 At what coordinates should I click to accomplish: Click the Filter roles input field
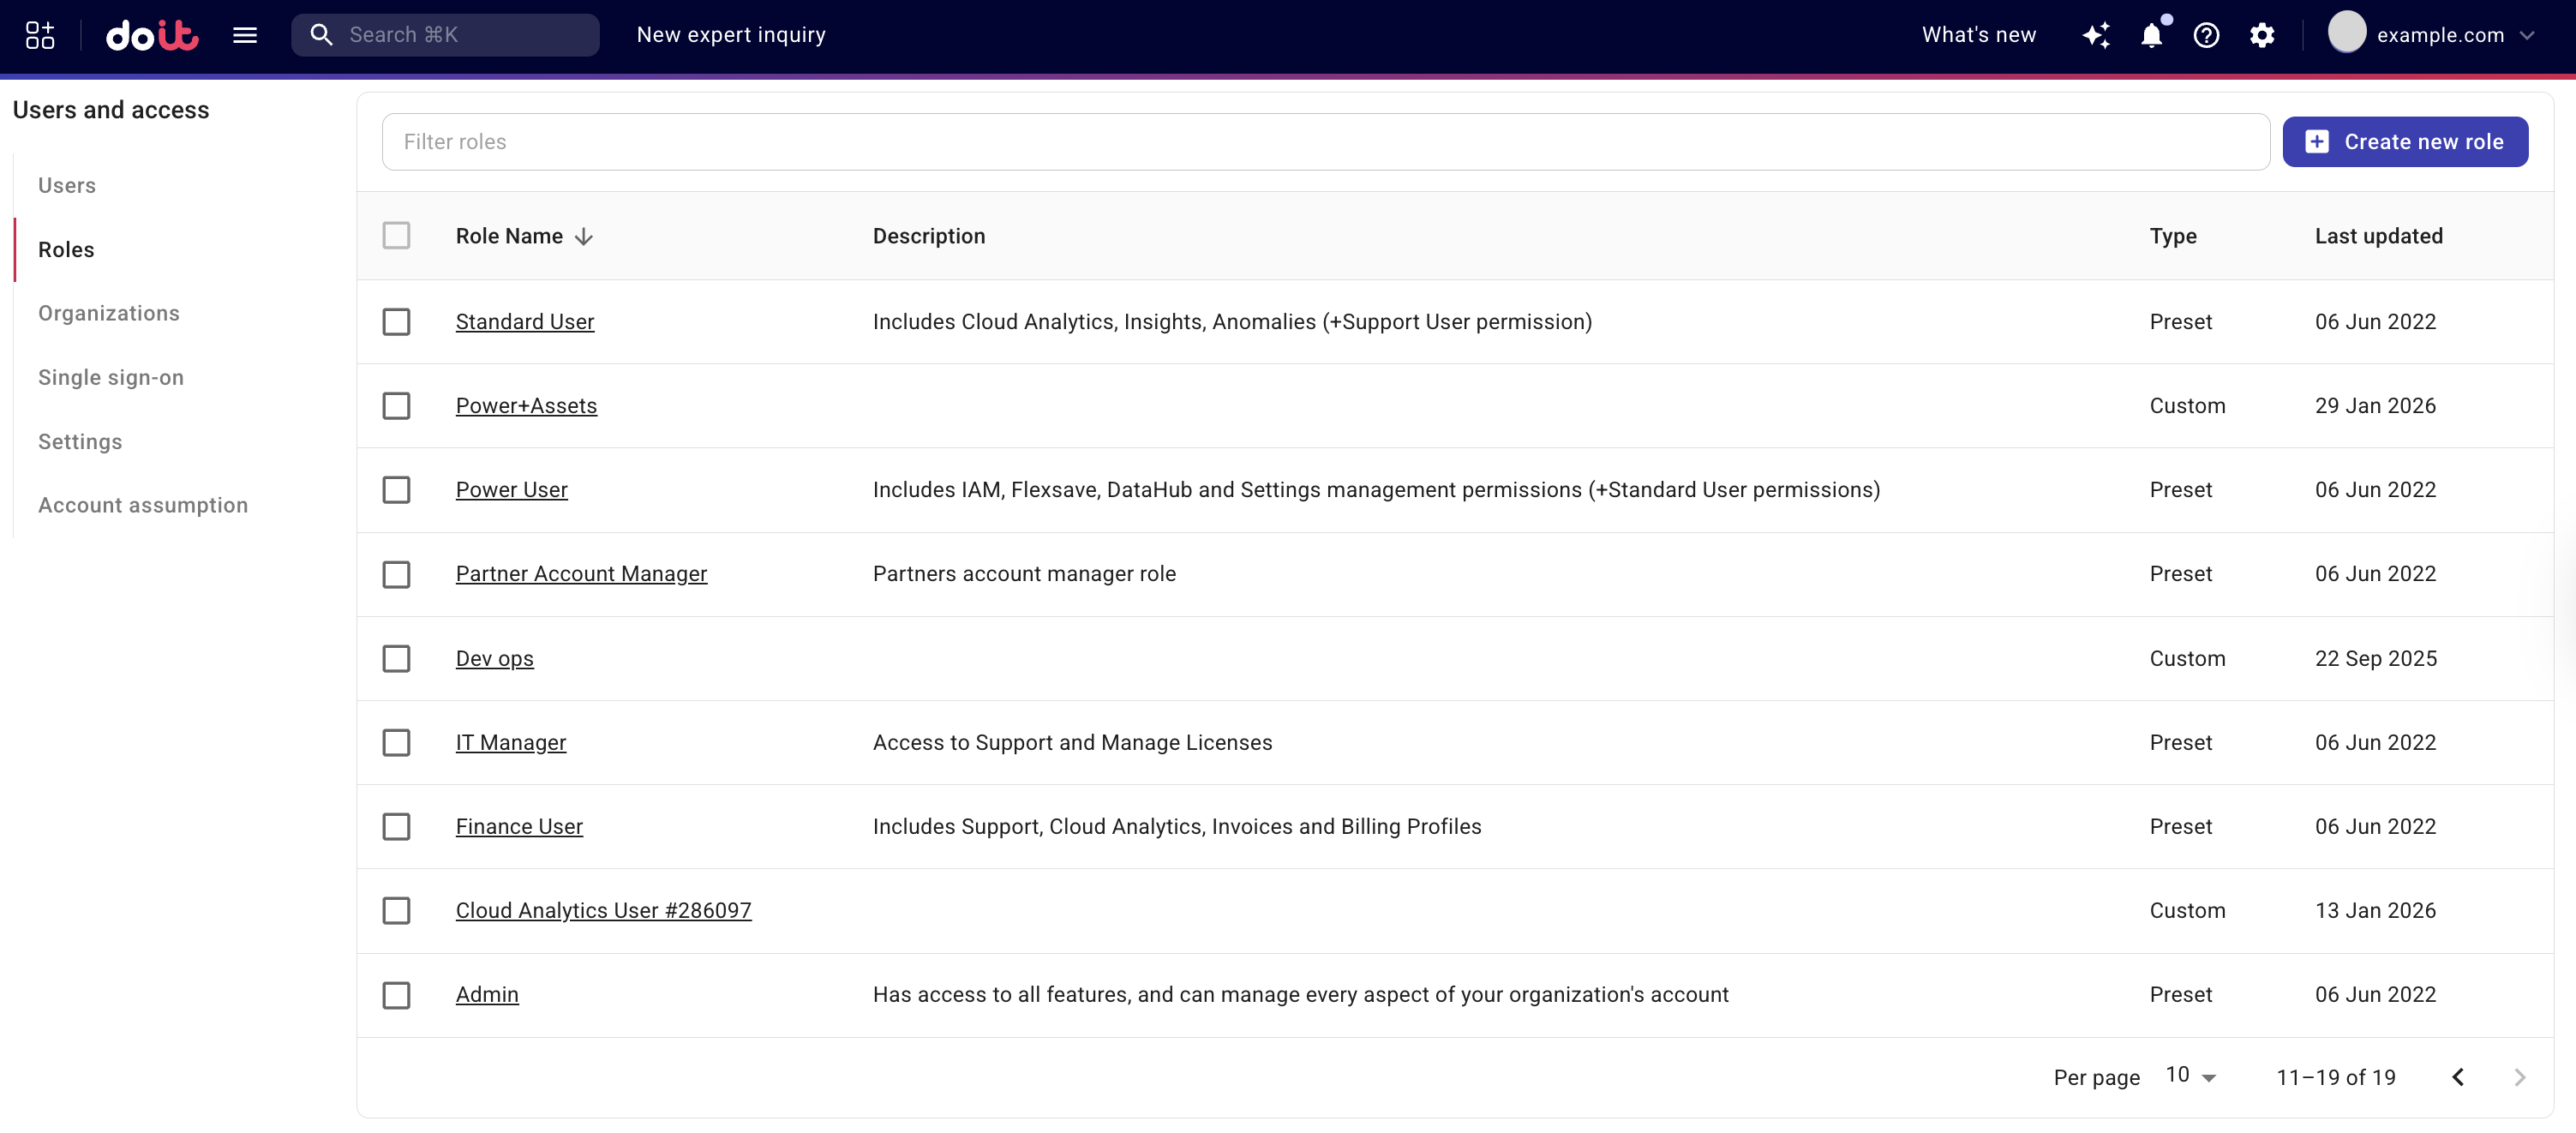coord(1325,142)
